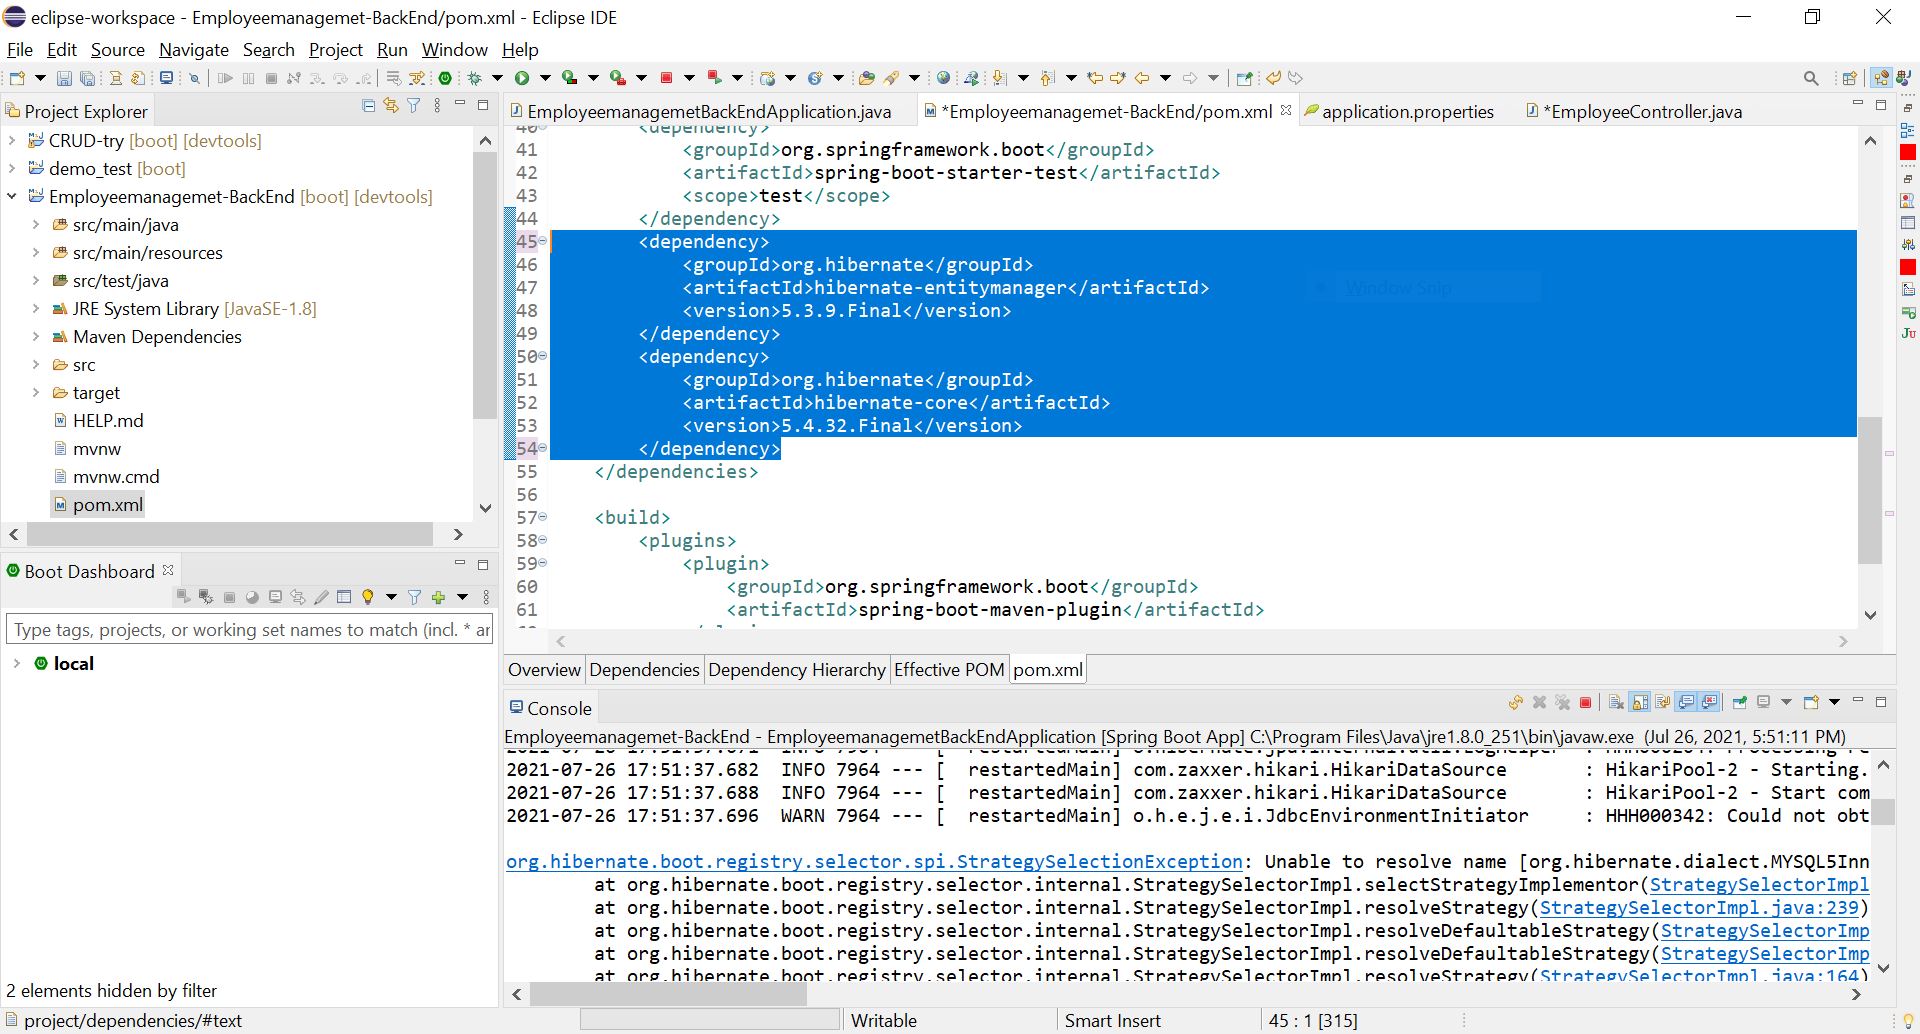Click the red Stop icon in main toolbar
Screen dimensions: 1920x1034
(x=666, y=78)
